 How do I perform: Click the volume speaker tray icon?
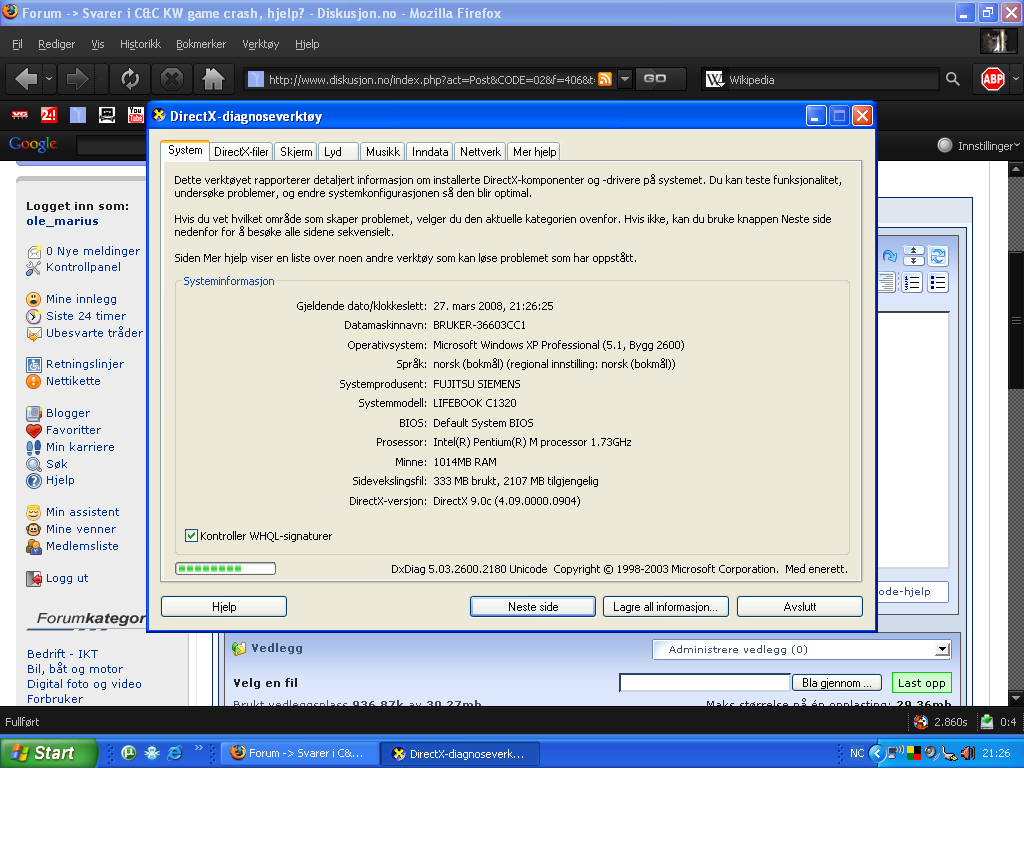coord(968,753)
